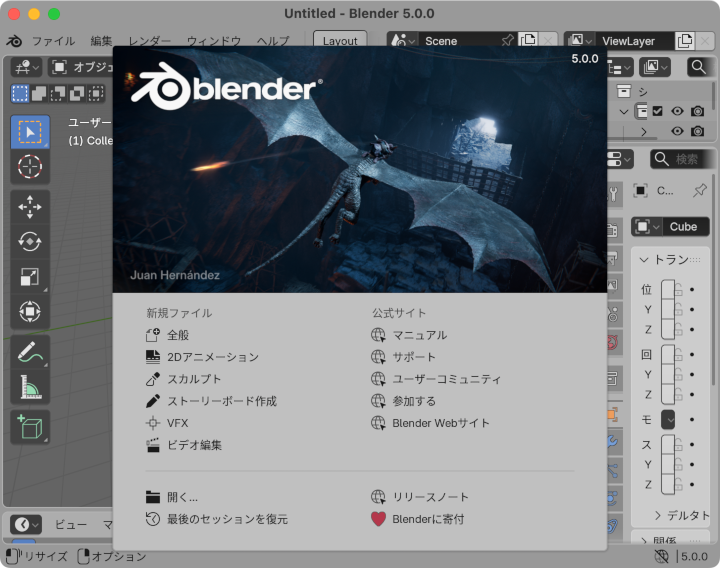Viewport: 720px width, 568px height.
Task: Open the editor type dropdown in viewport
Action: point(27,67)
